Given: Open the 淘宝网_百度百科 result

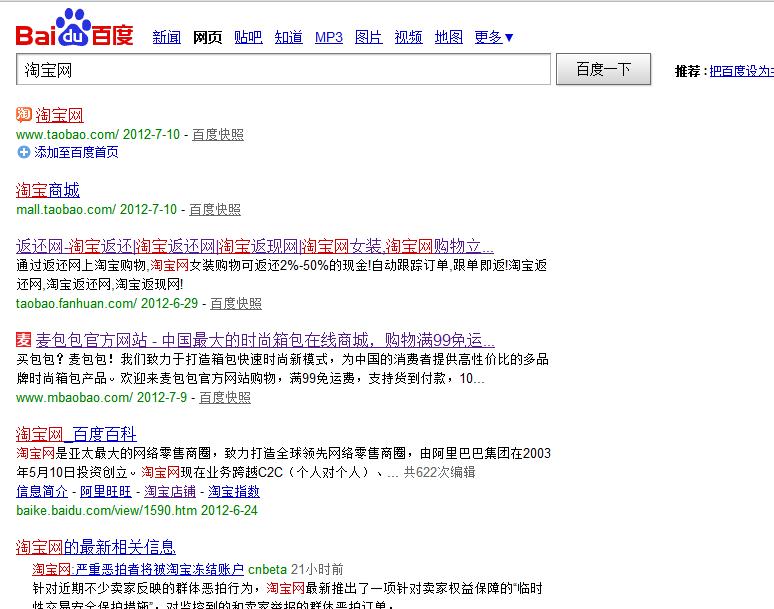Looking at the screenshot, I should [x=76, y=434].
